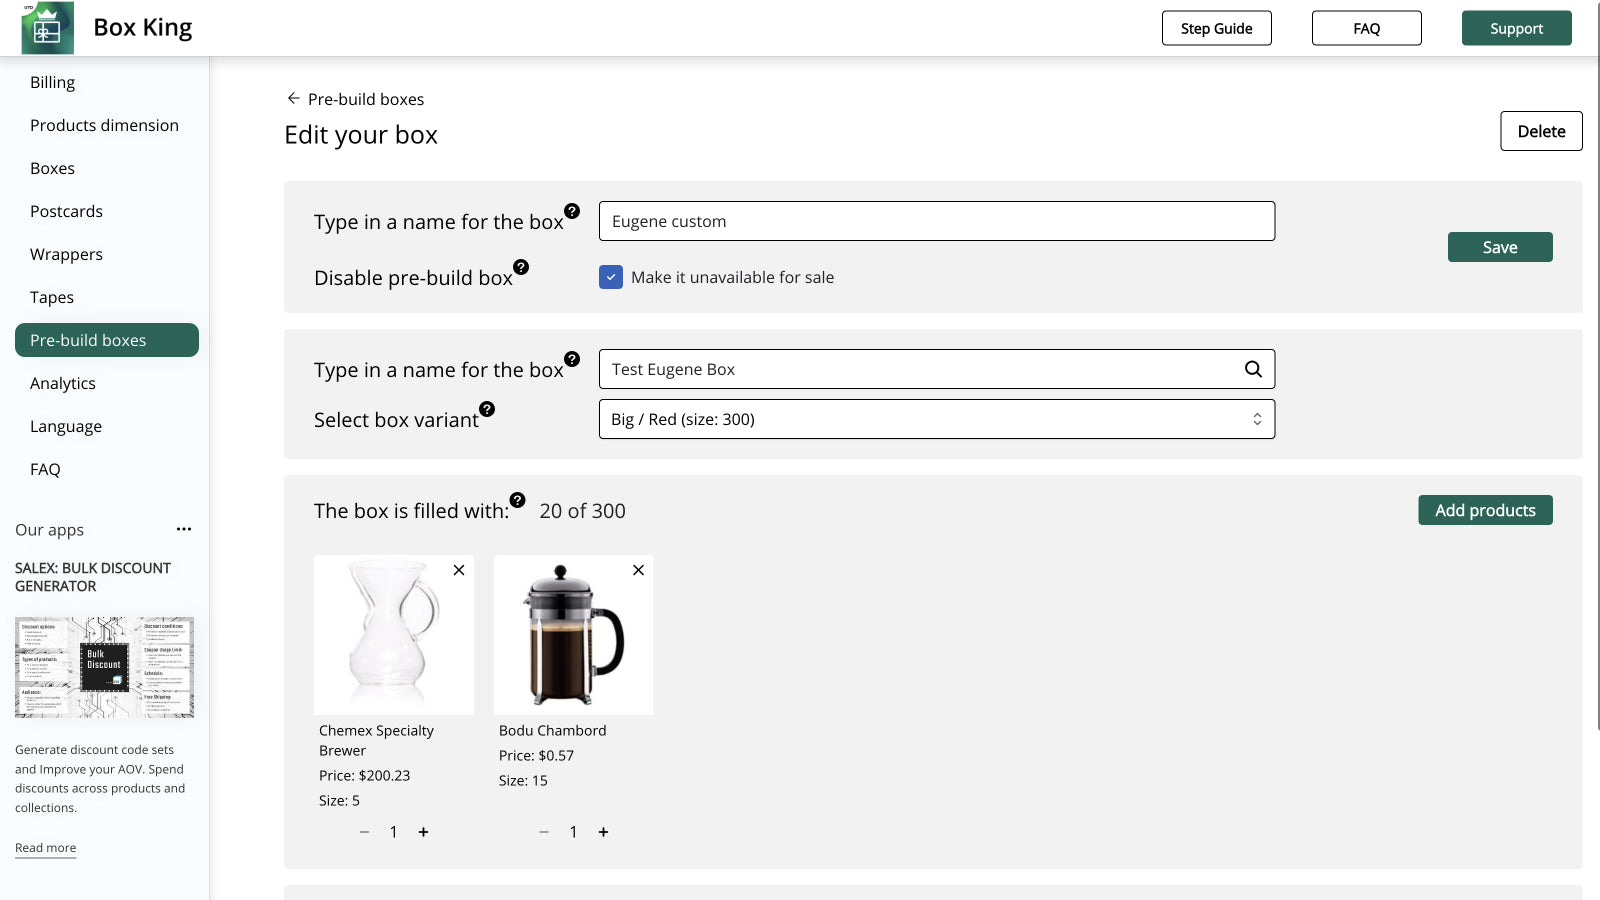Click the Box King logo icon
Viewport: 1600px width, 900px height.
click(x=47, y=28)
